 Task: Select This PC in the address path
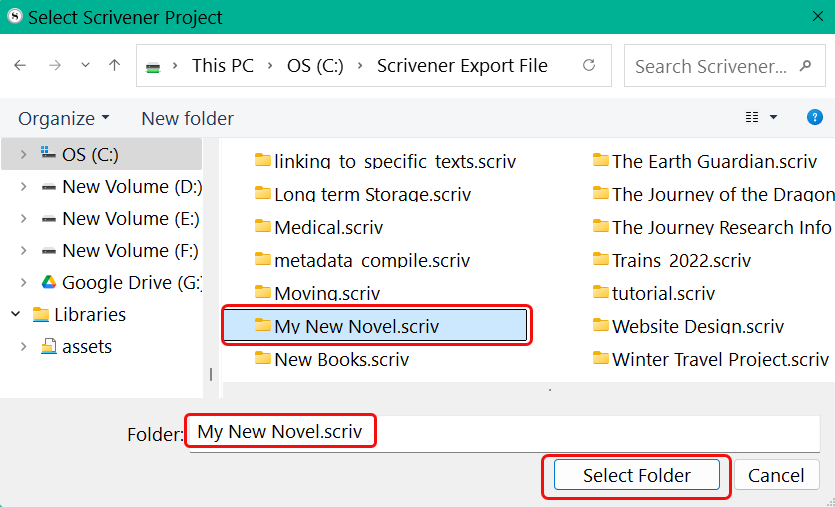coord(223,66)
